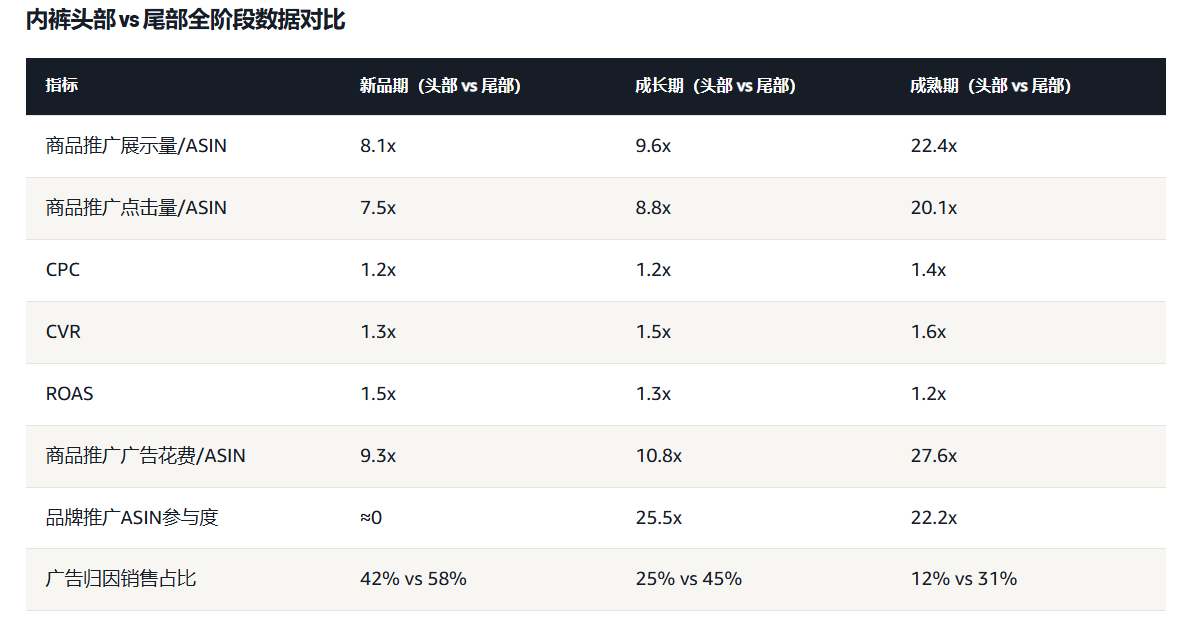Viewport: 1201px width, 620px height.
Task: Select the 广告归因销售占比 row label
Action: (x=121, y=579)
